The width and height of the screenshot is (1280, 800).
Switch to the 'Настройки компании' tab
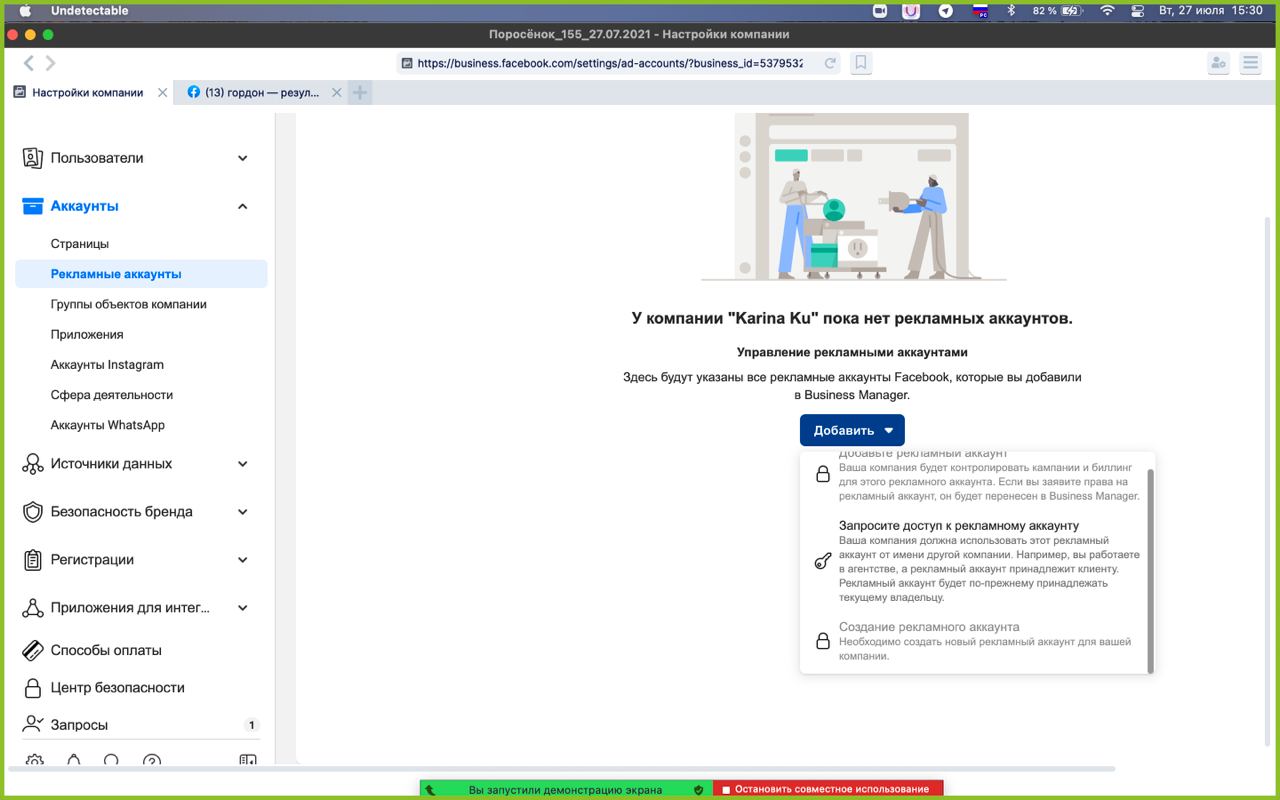click(x=88, y=93)
